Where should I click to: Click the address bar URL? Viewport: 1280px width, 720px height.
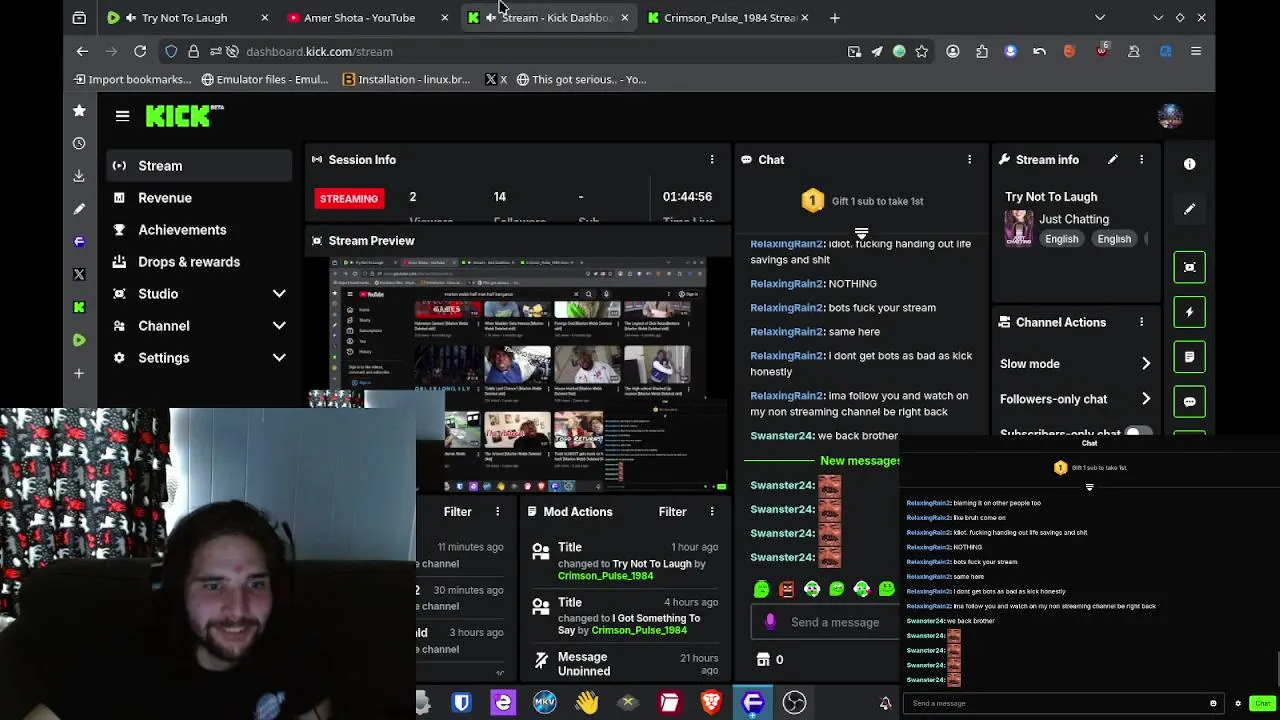pyautogui.click(x=319, y=51)
